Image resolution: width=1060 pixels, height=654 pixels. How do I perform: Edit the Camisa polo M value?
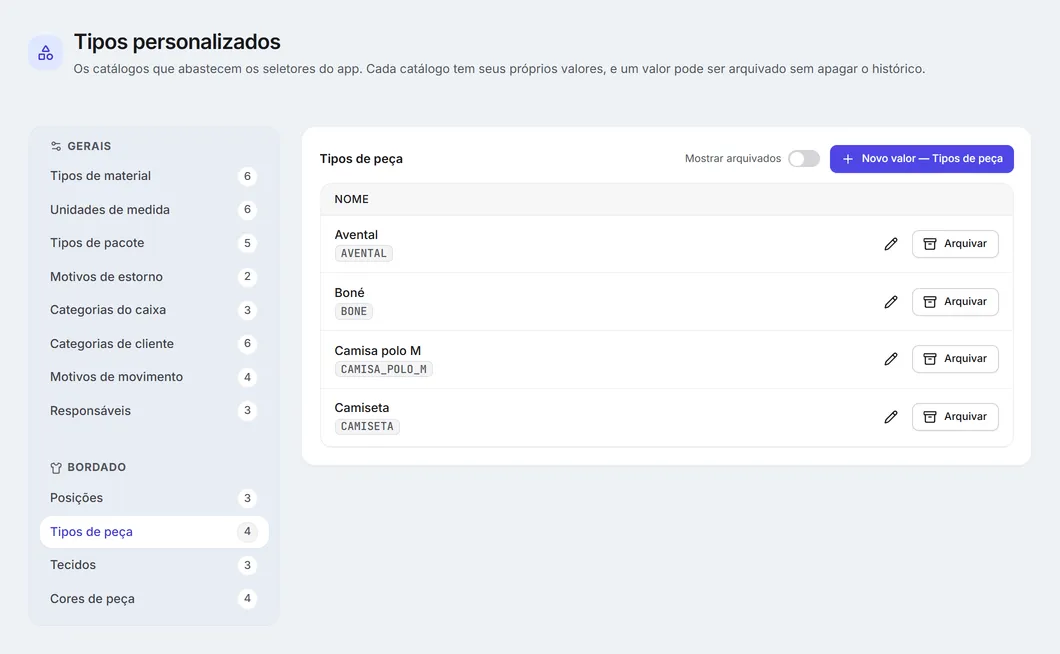[x=891, y=359]
